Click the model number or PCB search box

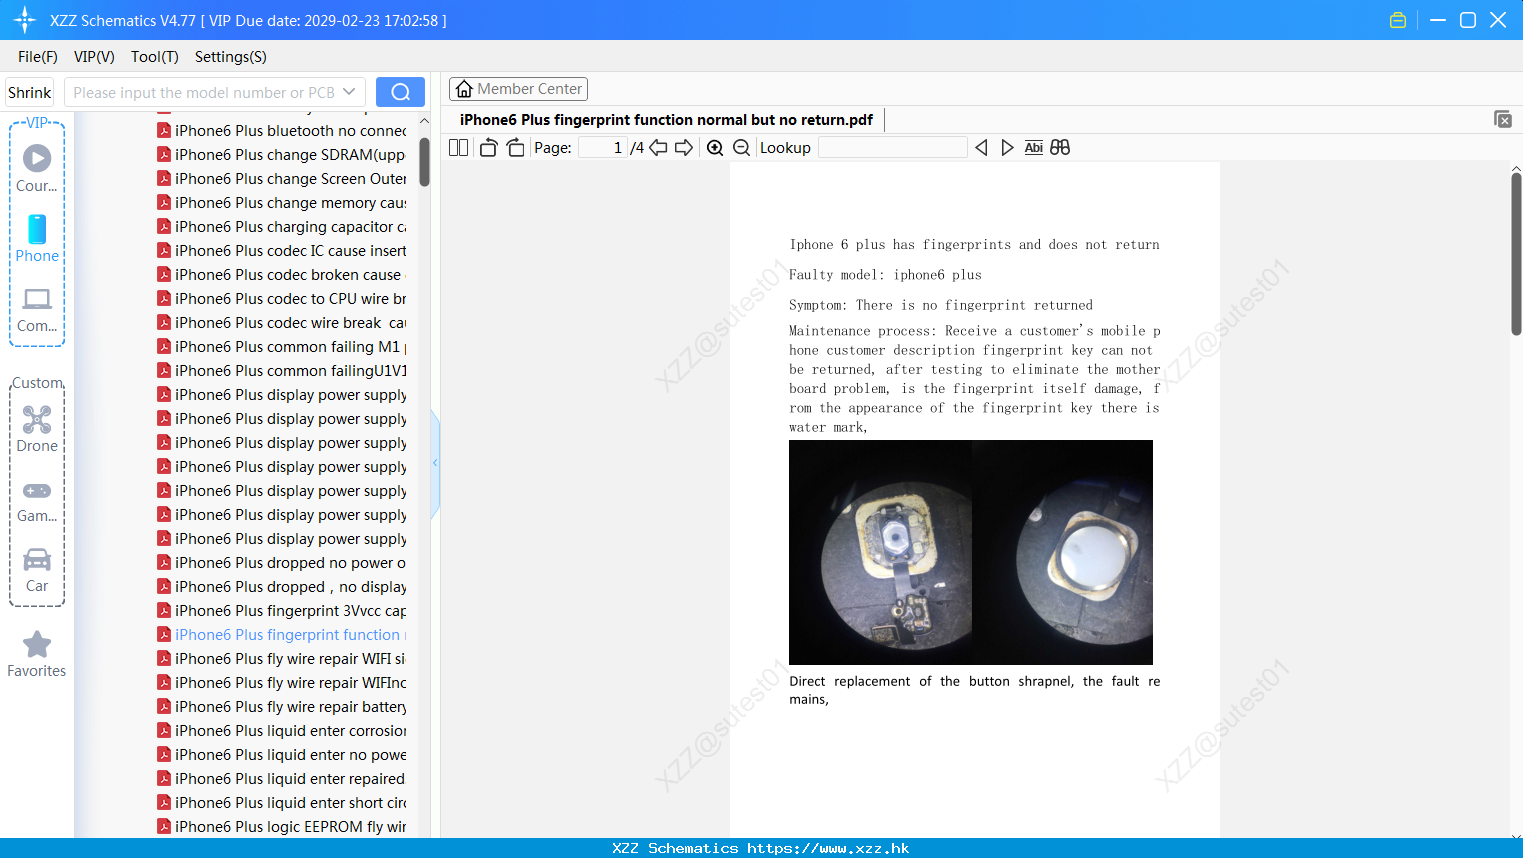click(x=214, y=92)
